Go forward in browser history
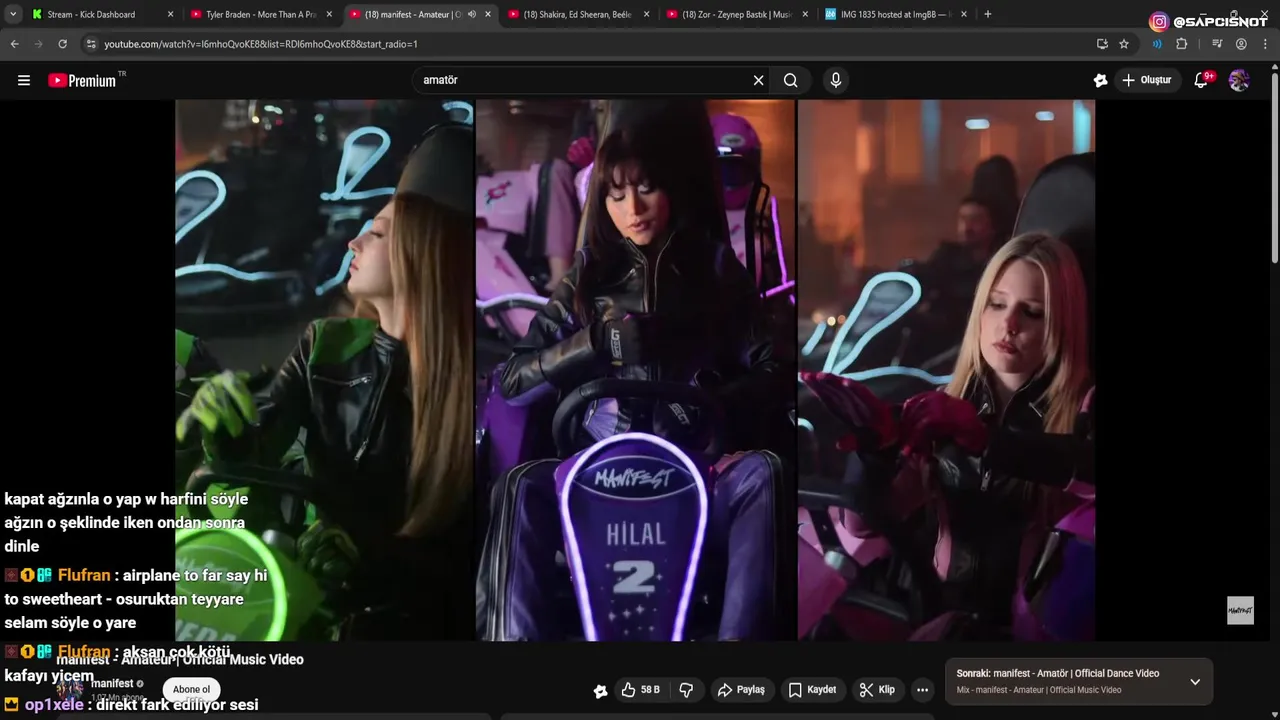Screen dimensions: 1280x720 click(x=38, y=44)
